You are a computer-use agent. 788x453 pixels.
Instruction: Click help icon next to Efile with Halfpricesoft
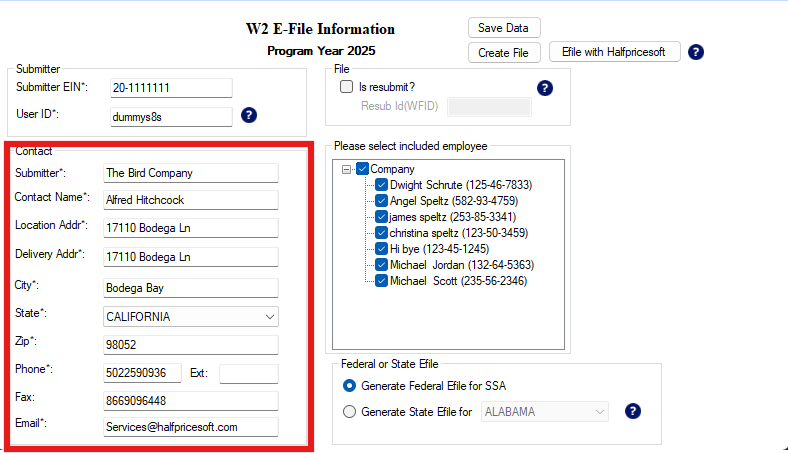coord(696,52)
